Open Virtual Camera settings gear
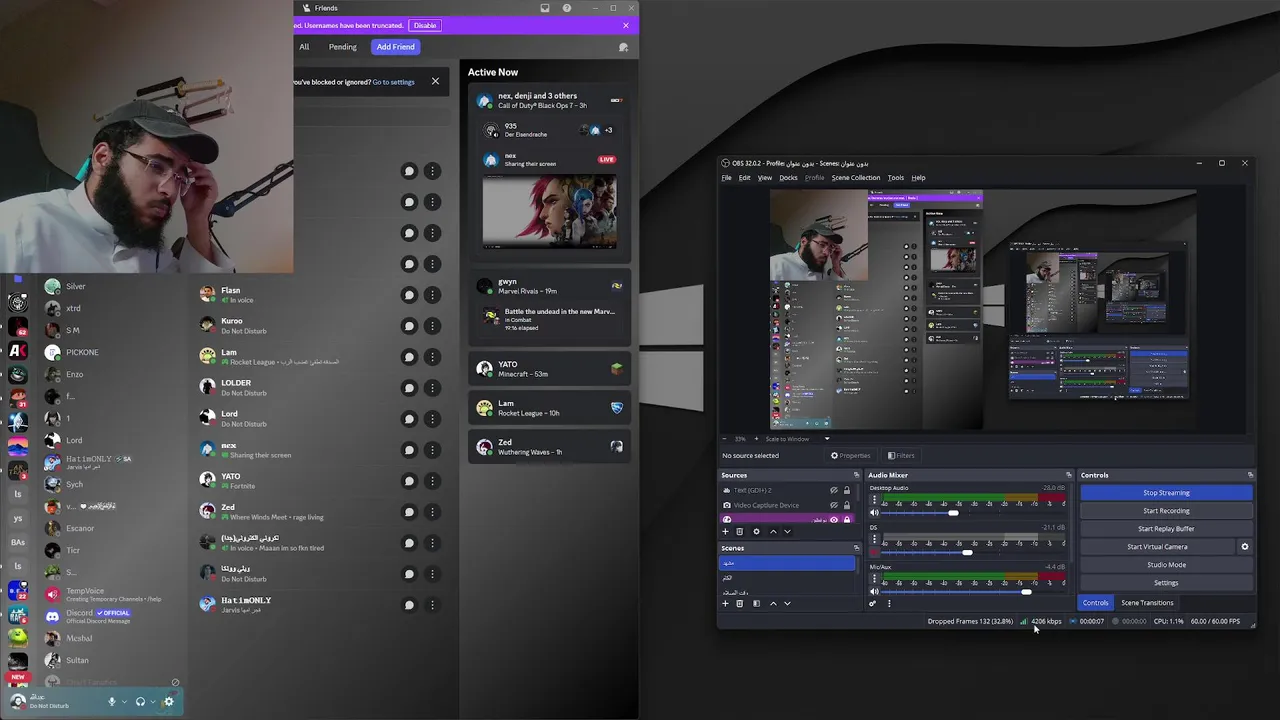 (x=1245, y=547)
